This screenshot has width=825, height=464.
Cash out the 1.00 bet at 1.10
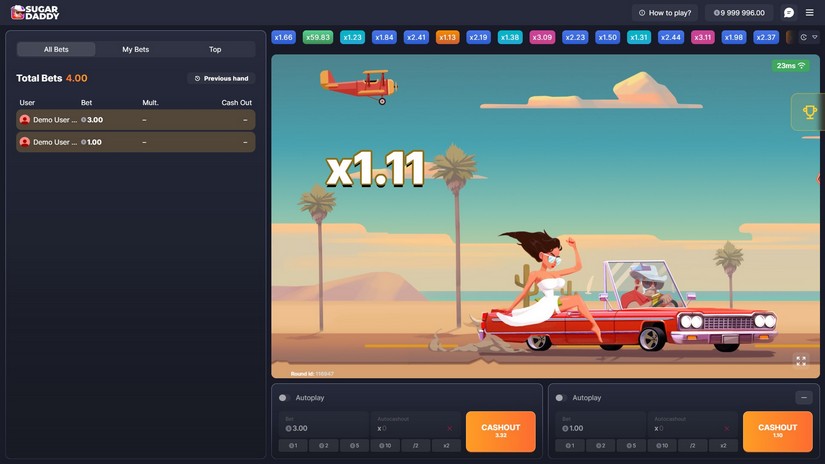[777, 431]
